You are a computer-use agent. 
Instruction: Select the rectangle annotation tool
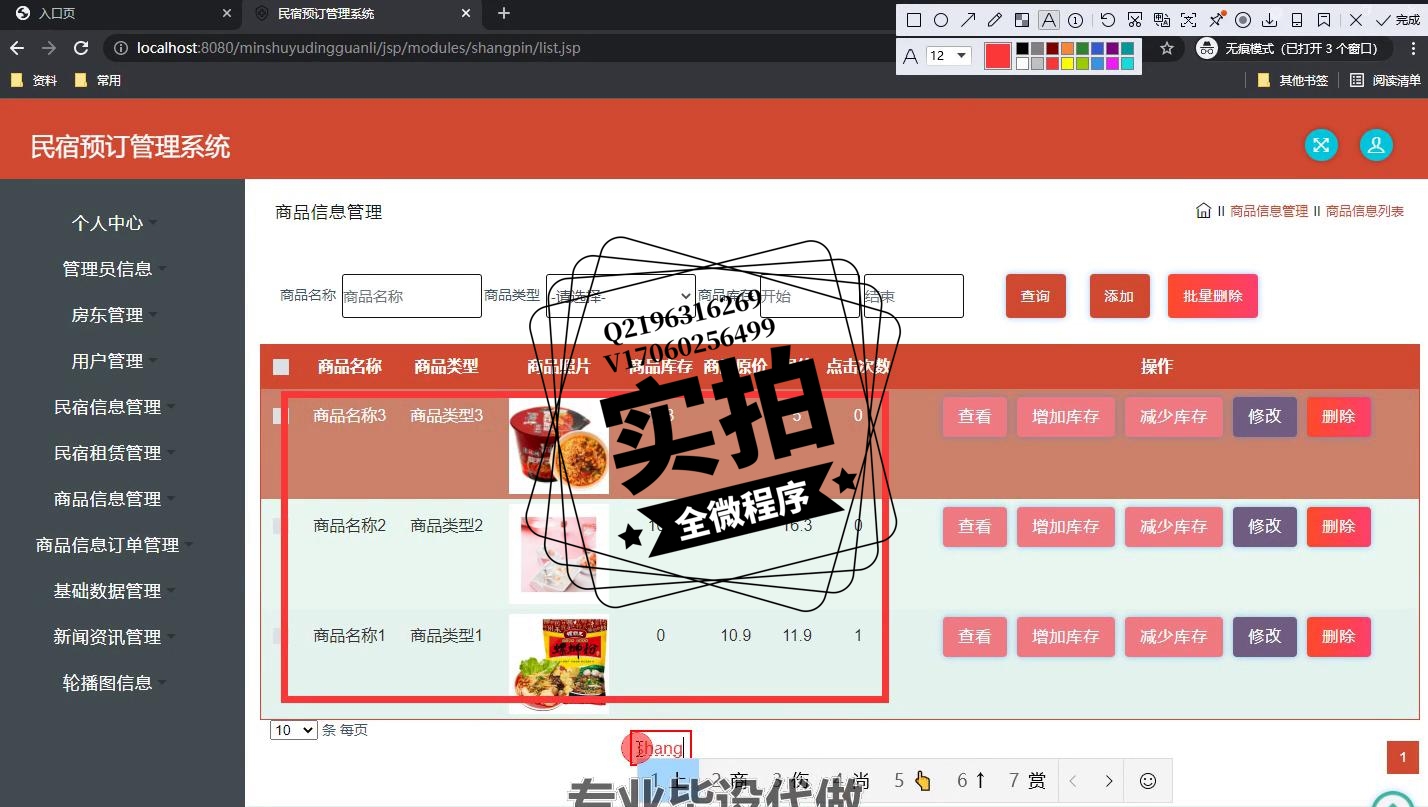914,20
